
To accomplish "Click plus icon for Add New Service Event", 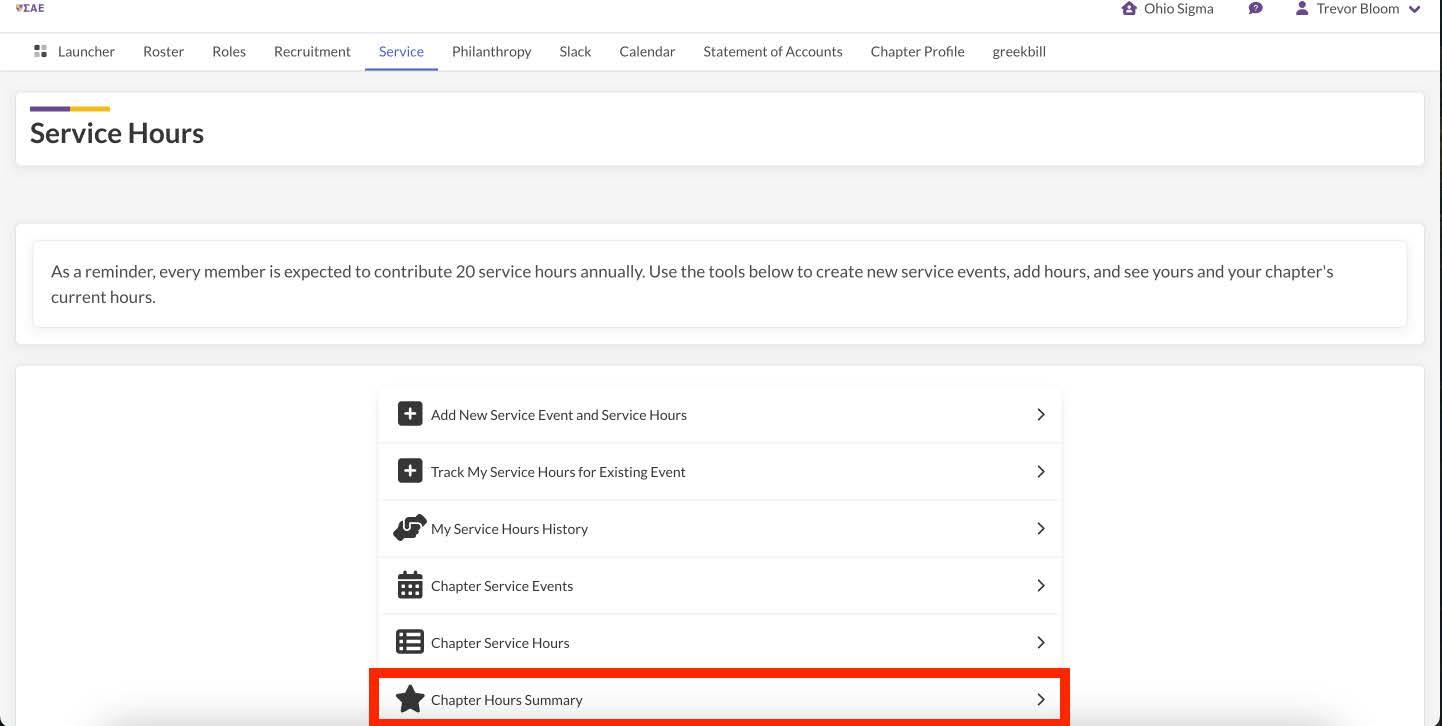I will pos(410,414).
